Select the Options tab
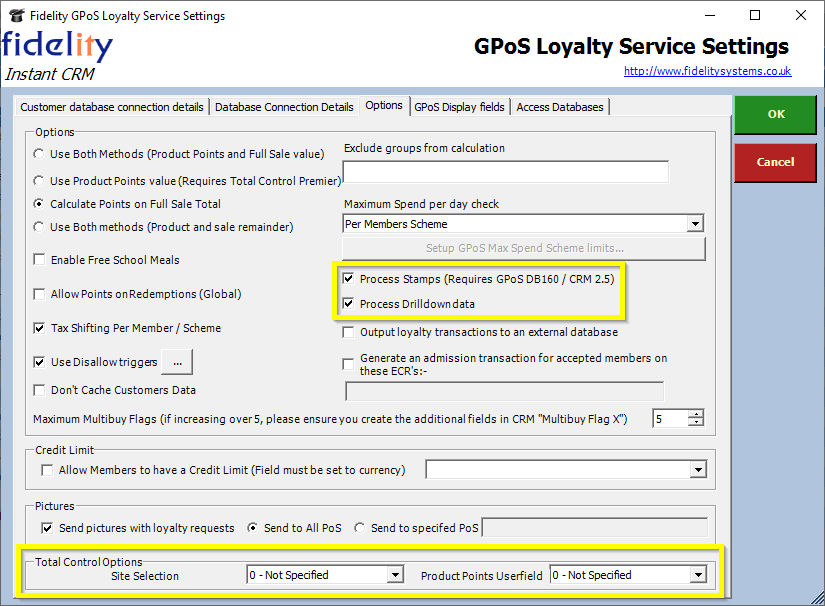This screenshot has width=825, height=606. coord(384,106)
